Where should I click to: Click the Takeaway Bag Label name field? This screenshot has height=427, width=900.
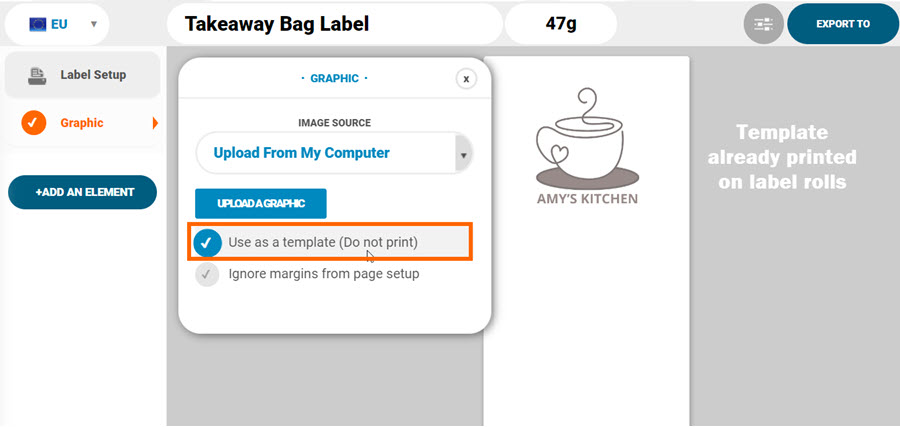(335, 24)
